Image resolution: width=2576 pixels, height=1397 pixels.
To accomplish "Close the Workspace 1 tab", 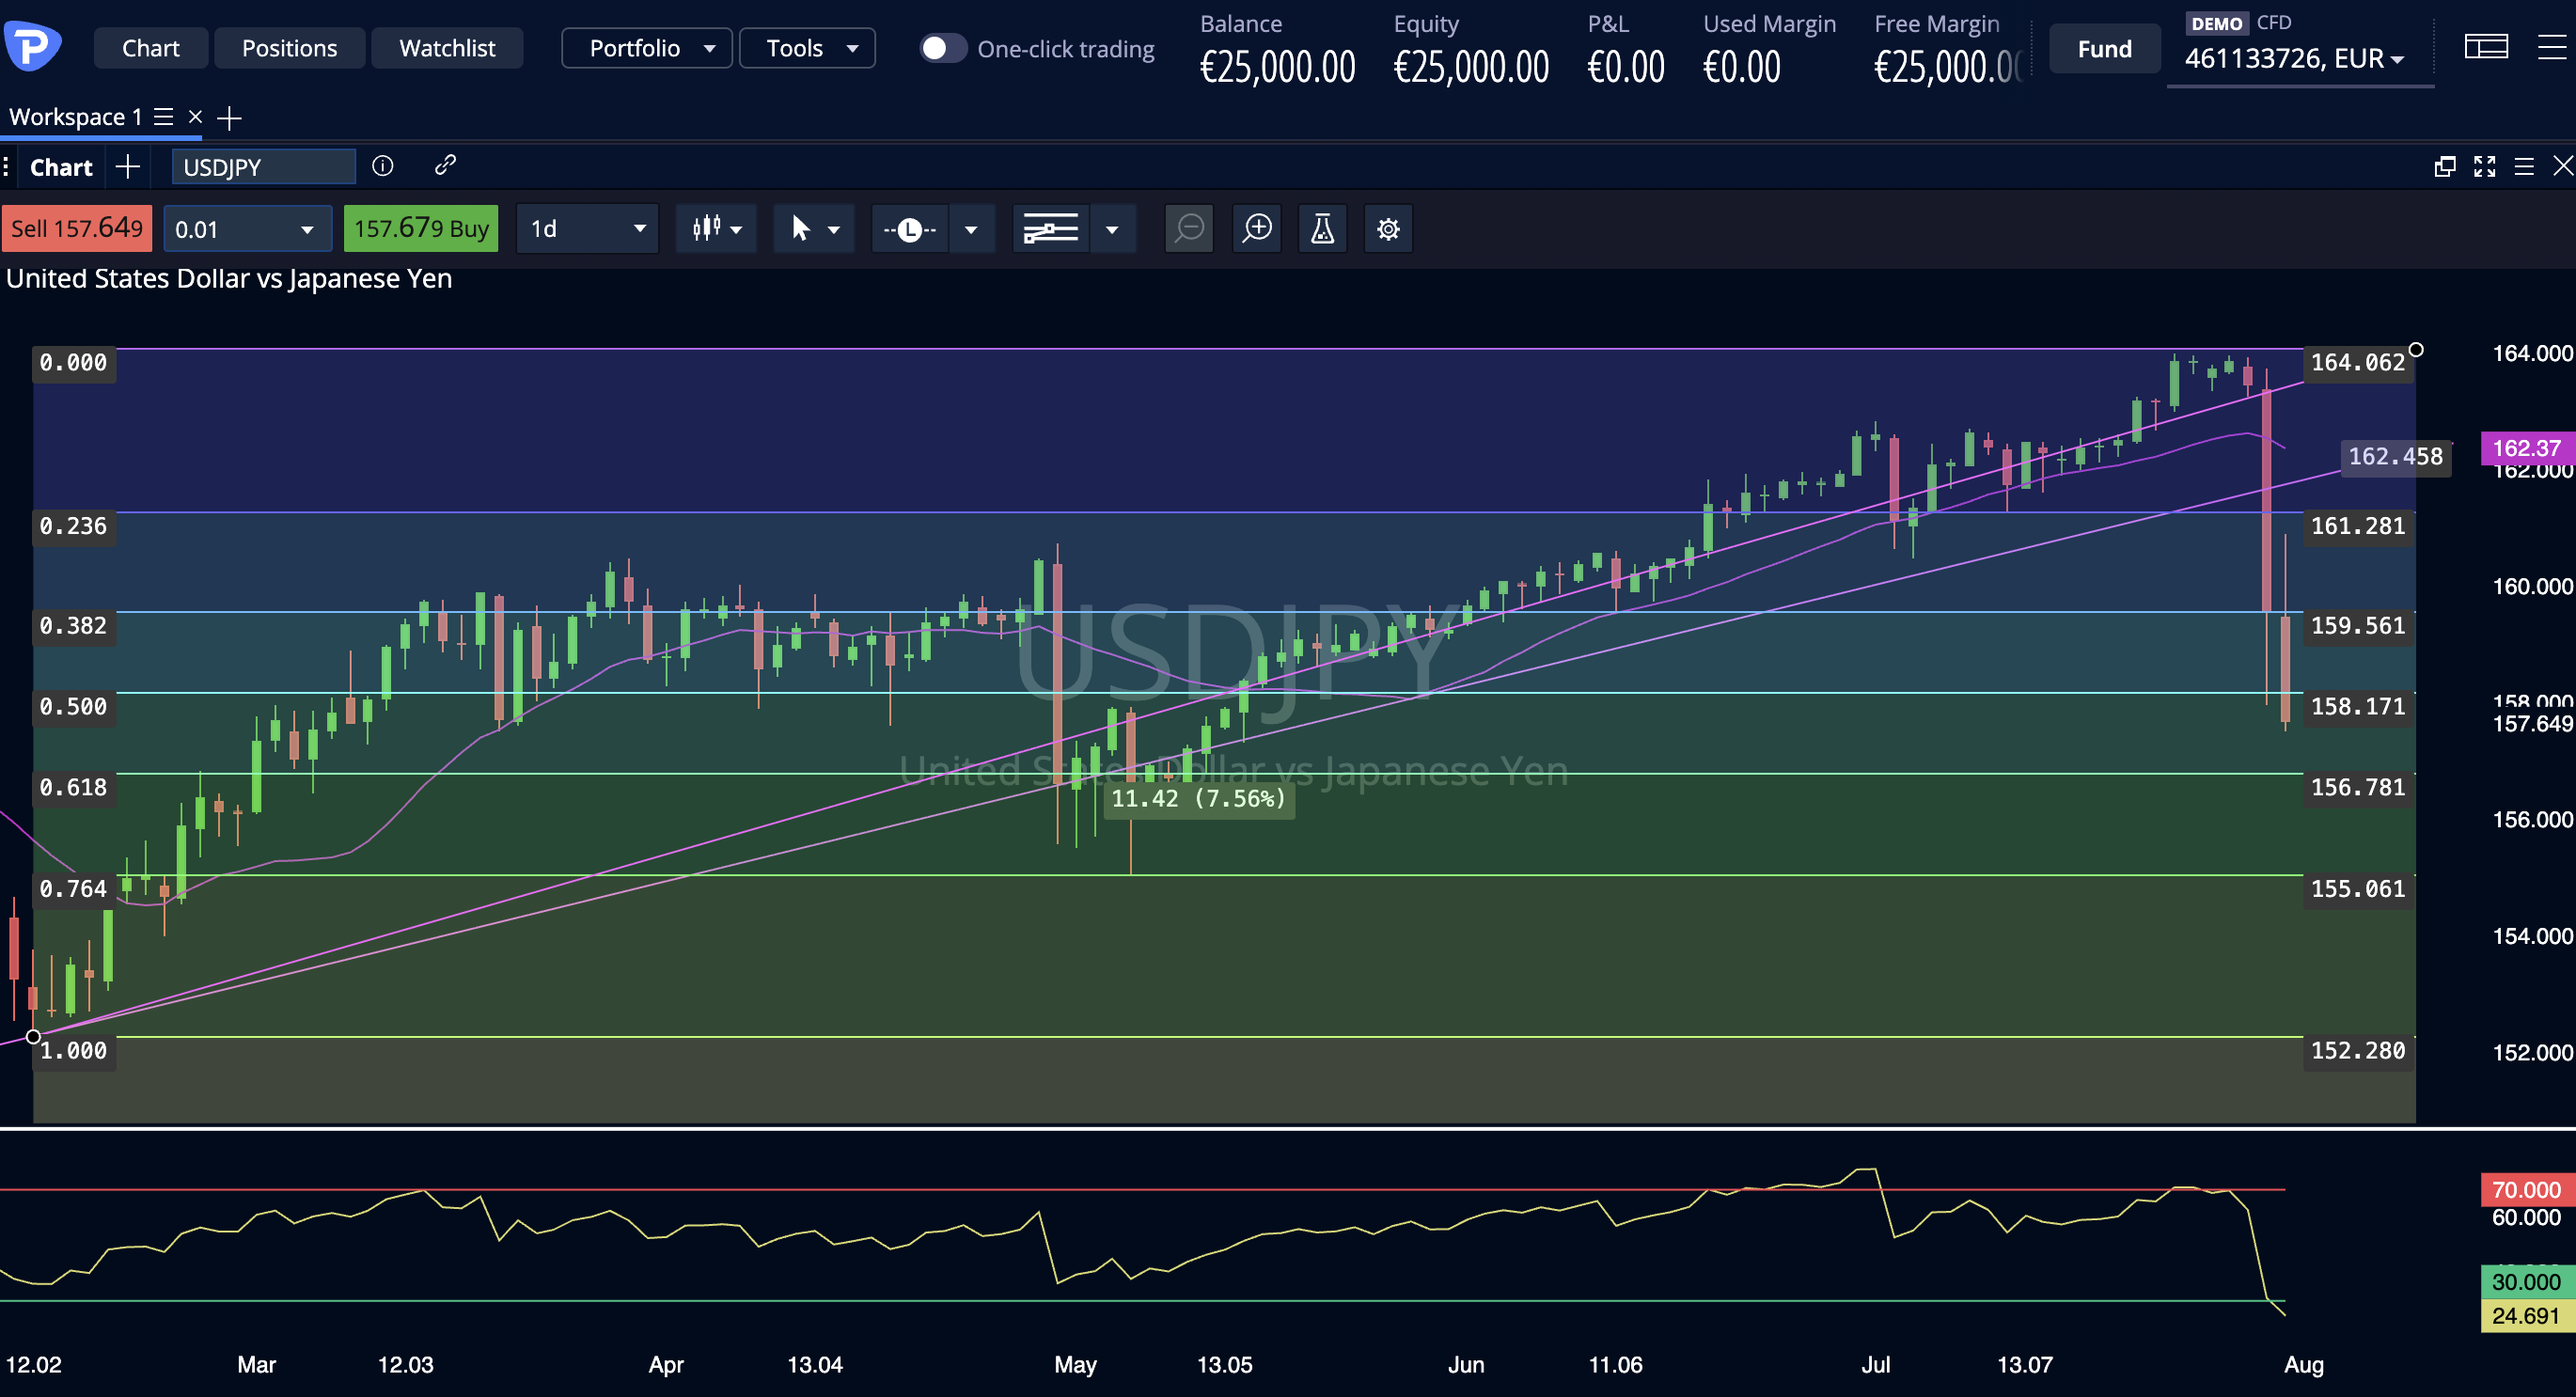I will click(195, 117).
